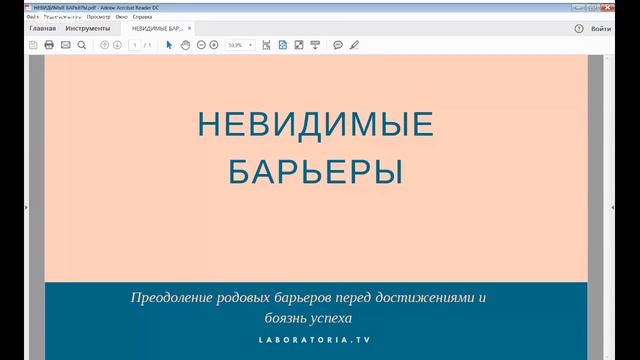This screenshot has width=640, height=360.
Task: Open the Просмотр menu
Action: [x=98, y=17]
